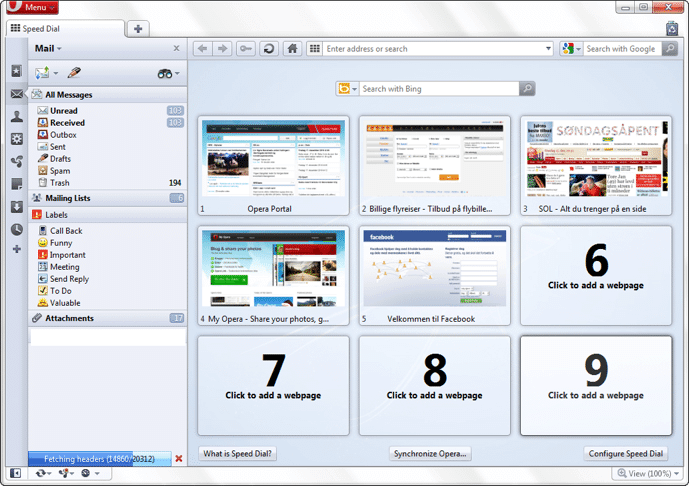Open the Velkommen til Facebook thumbnail
689x486 pixels.
click(x=435, y=276)
